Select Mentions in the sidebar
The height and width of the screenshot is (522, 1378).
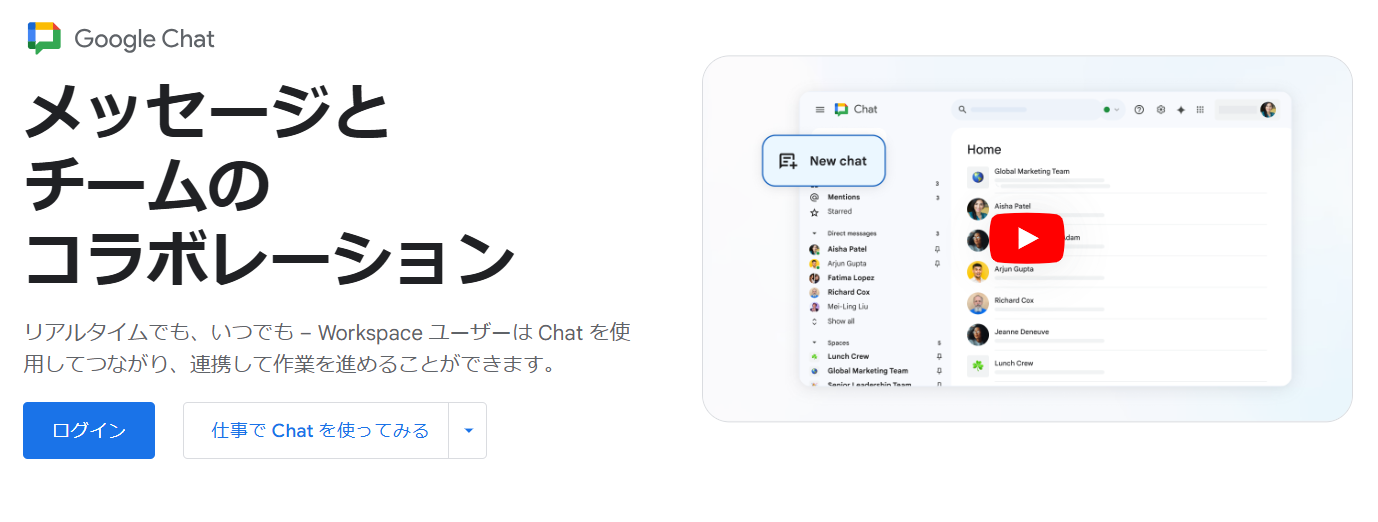tap(843, 197)
